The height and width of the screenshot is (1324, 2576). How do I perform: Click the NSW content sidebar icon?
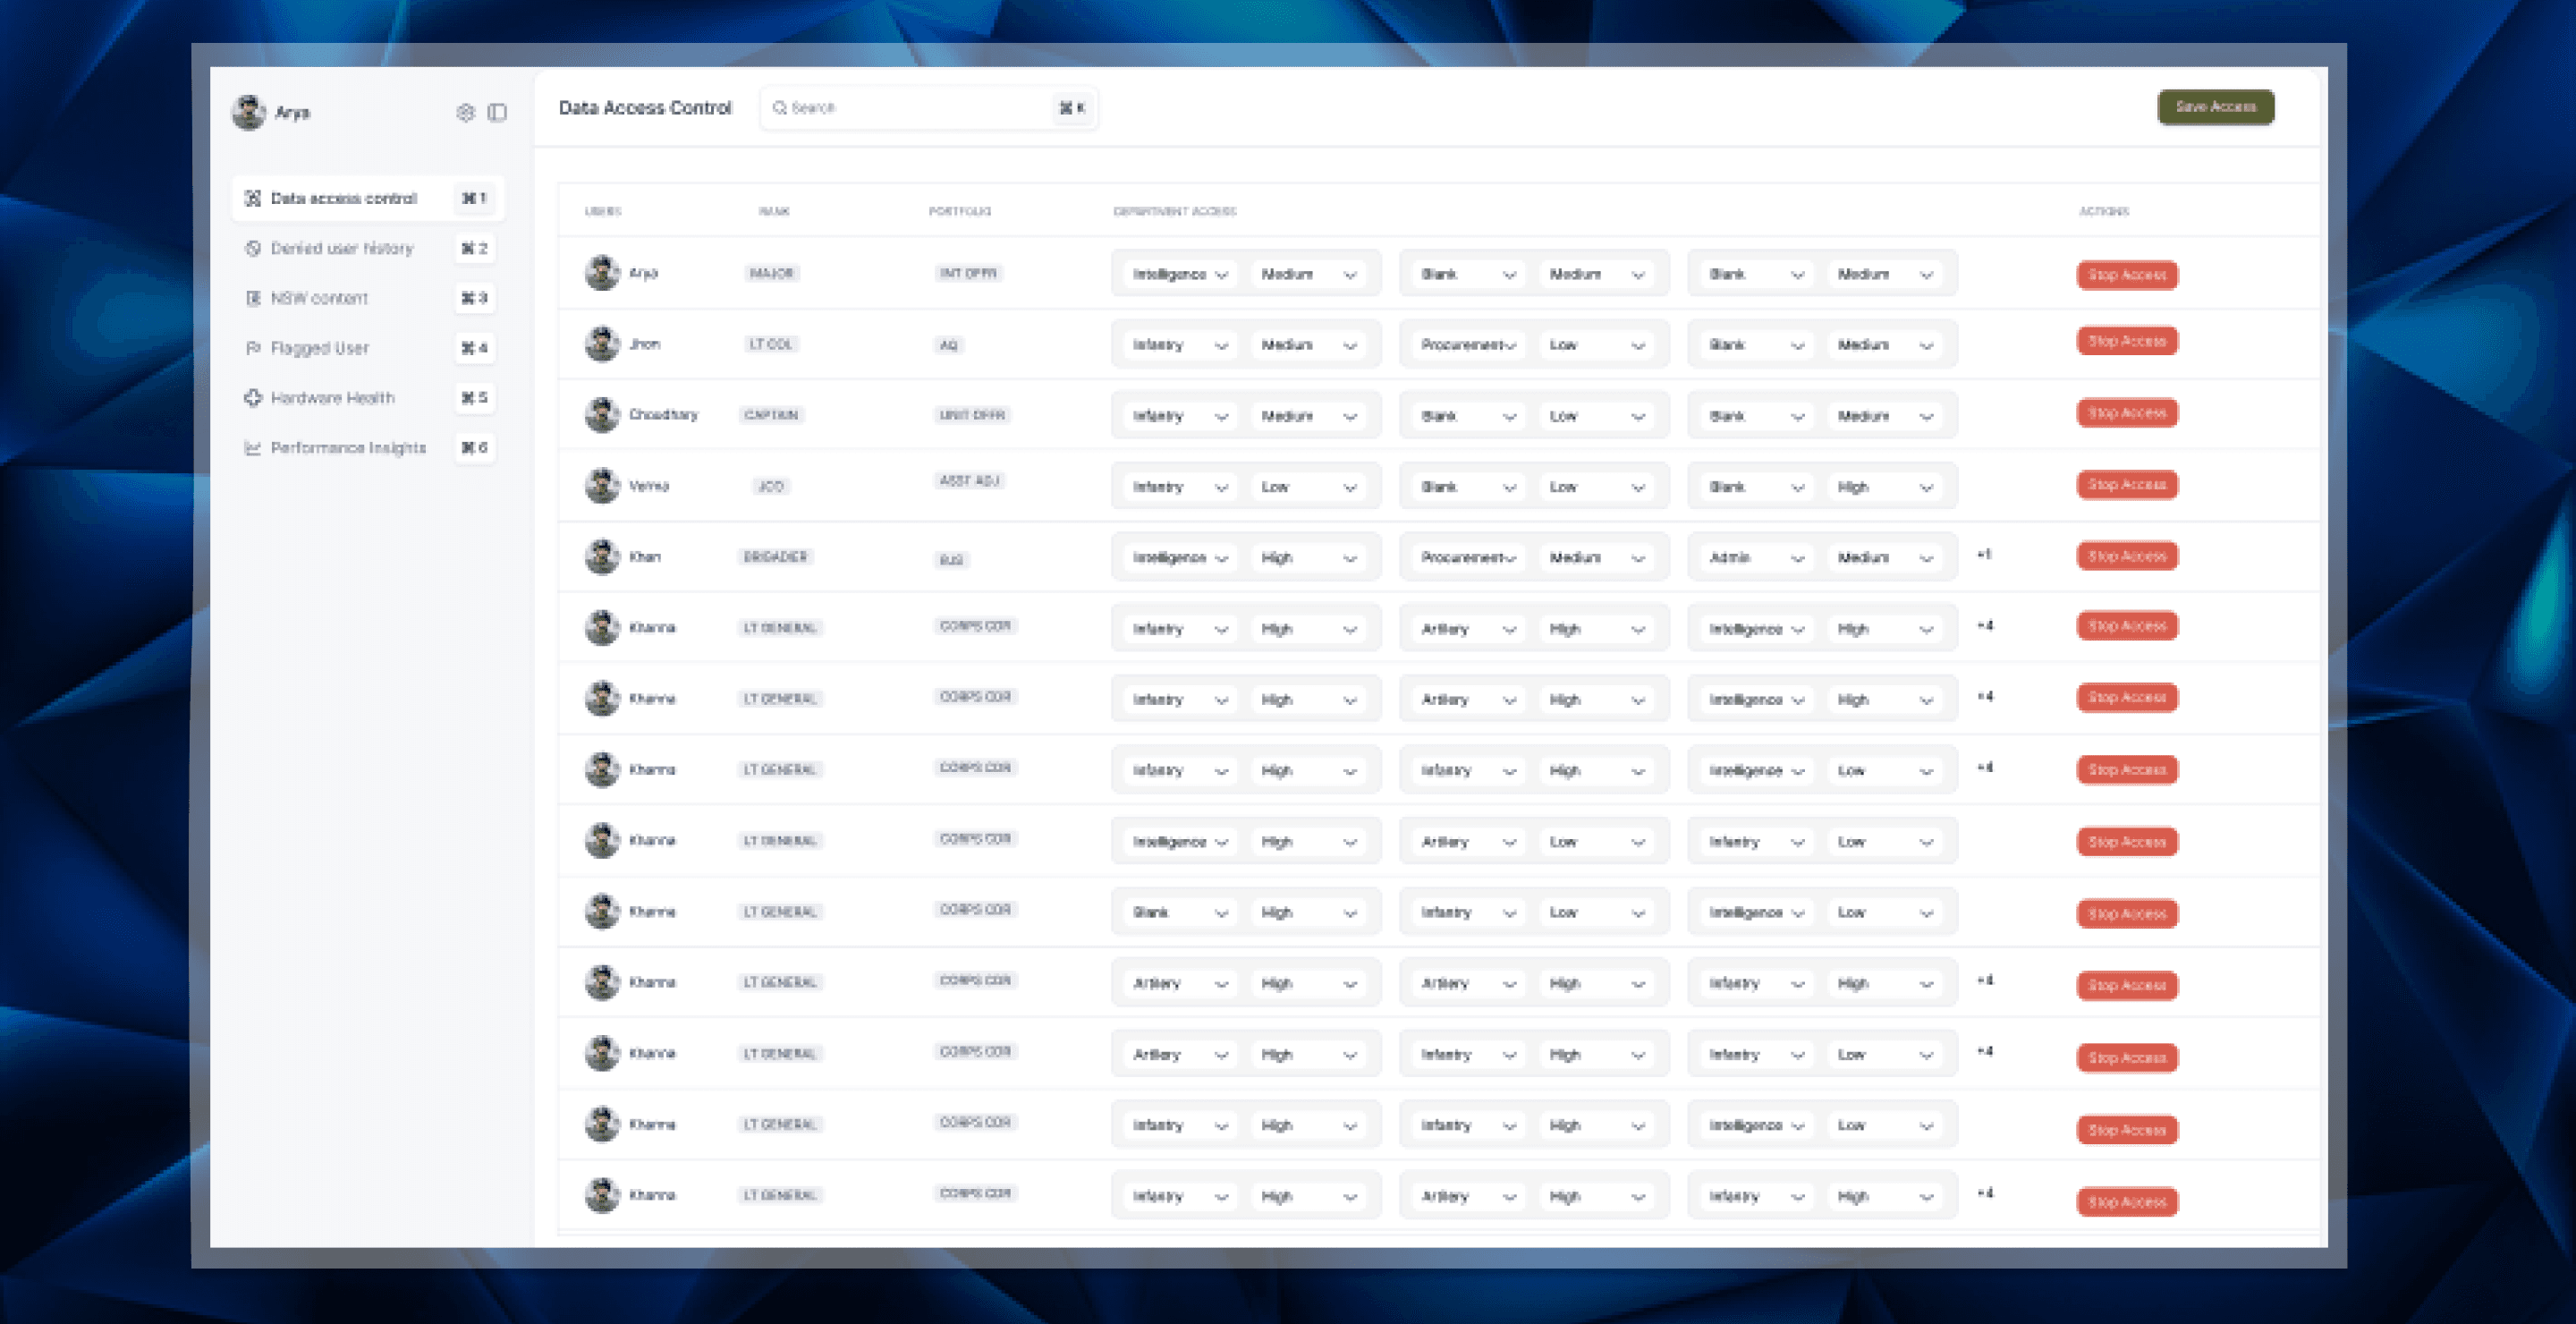pyautogui.click(x=253, y=298)
